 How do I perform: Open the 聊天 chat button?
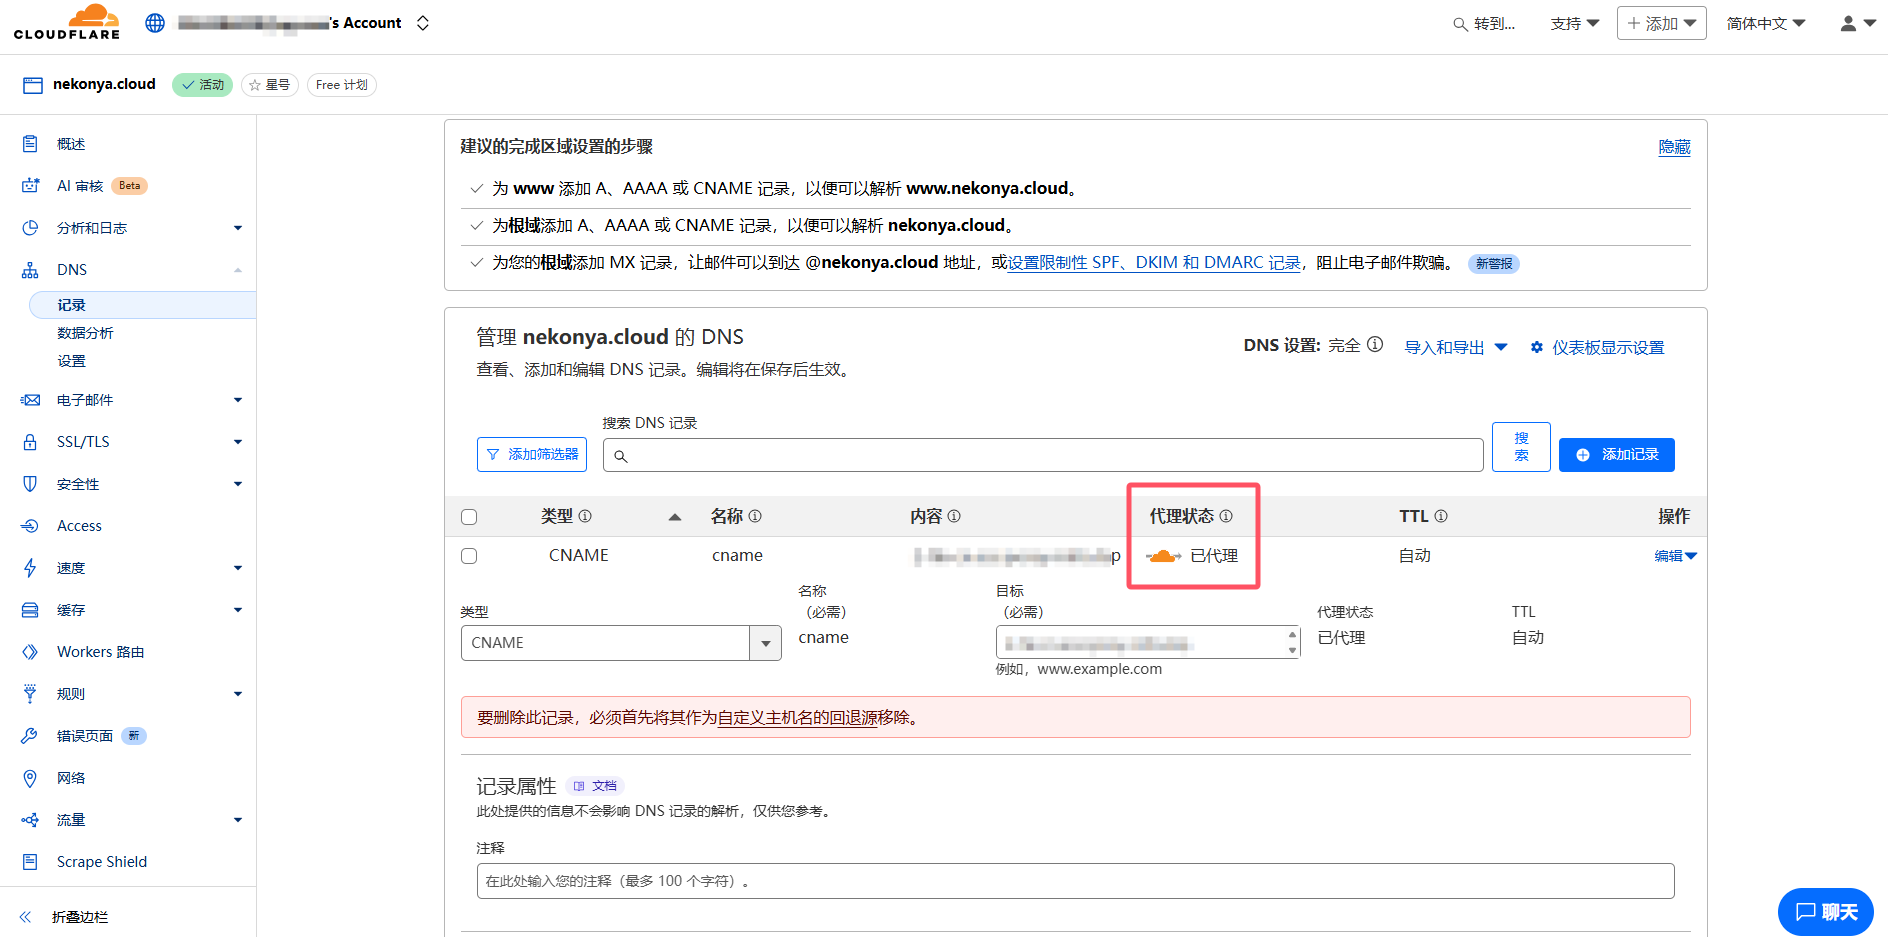[x=1826, y=912]
